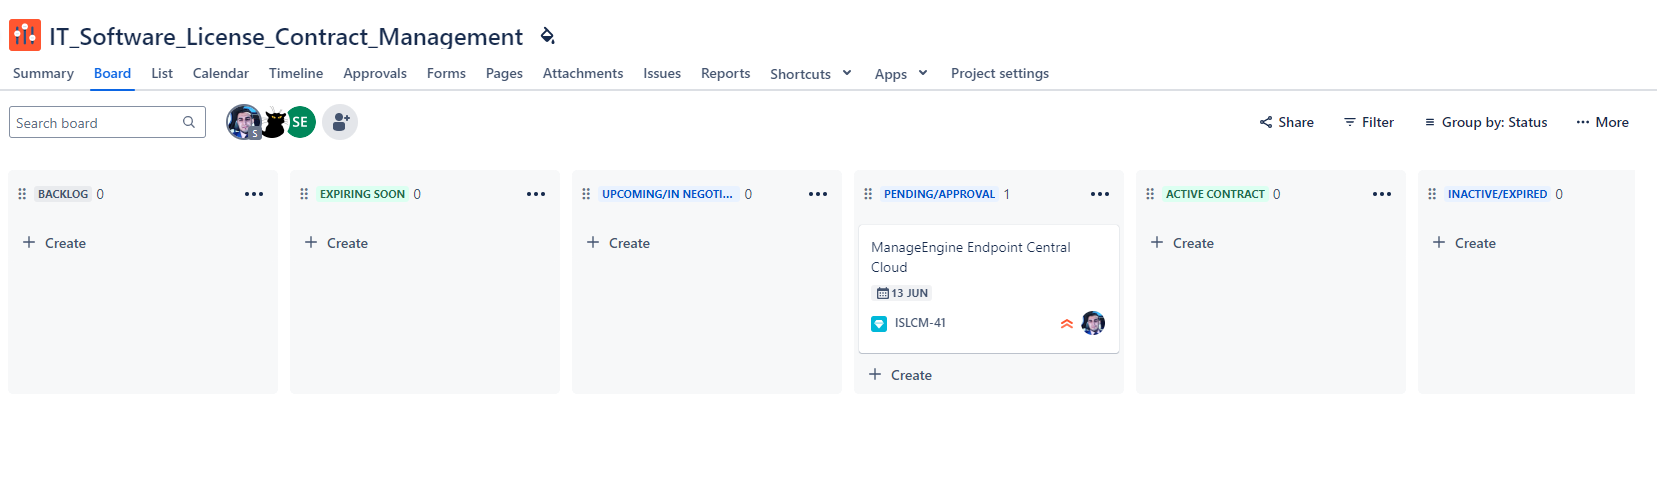Open Expiring Soon column three-dot menu
The height and width of the screenshot is (491, 1657).
pos(536,194)
